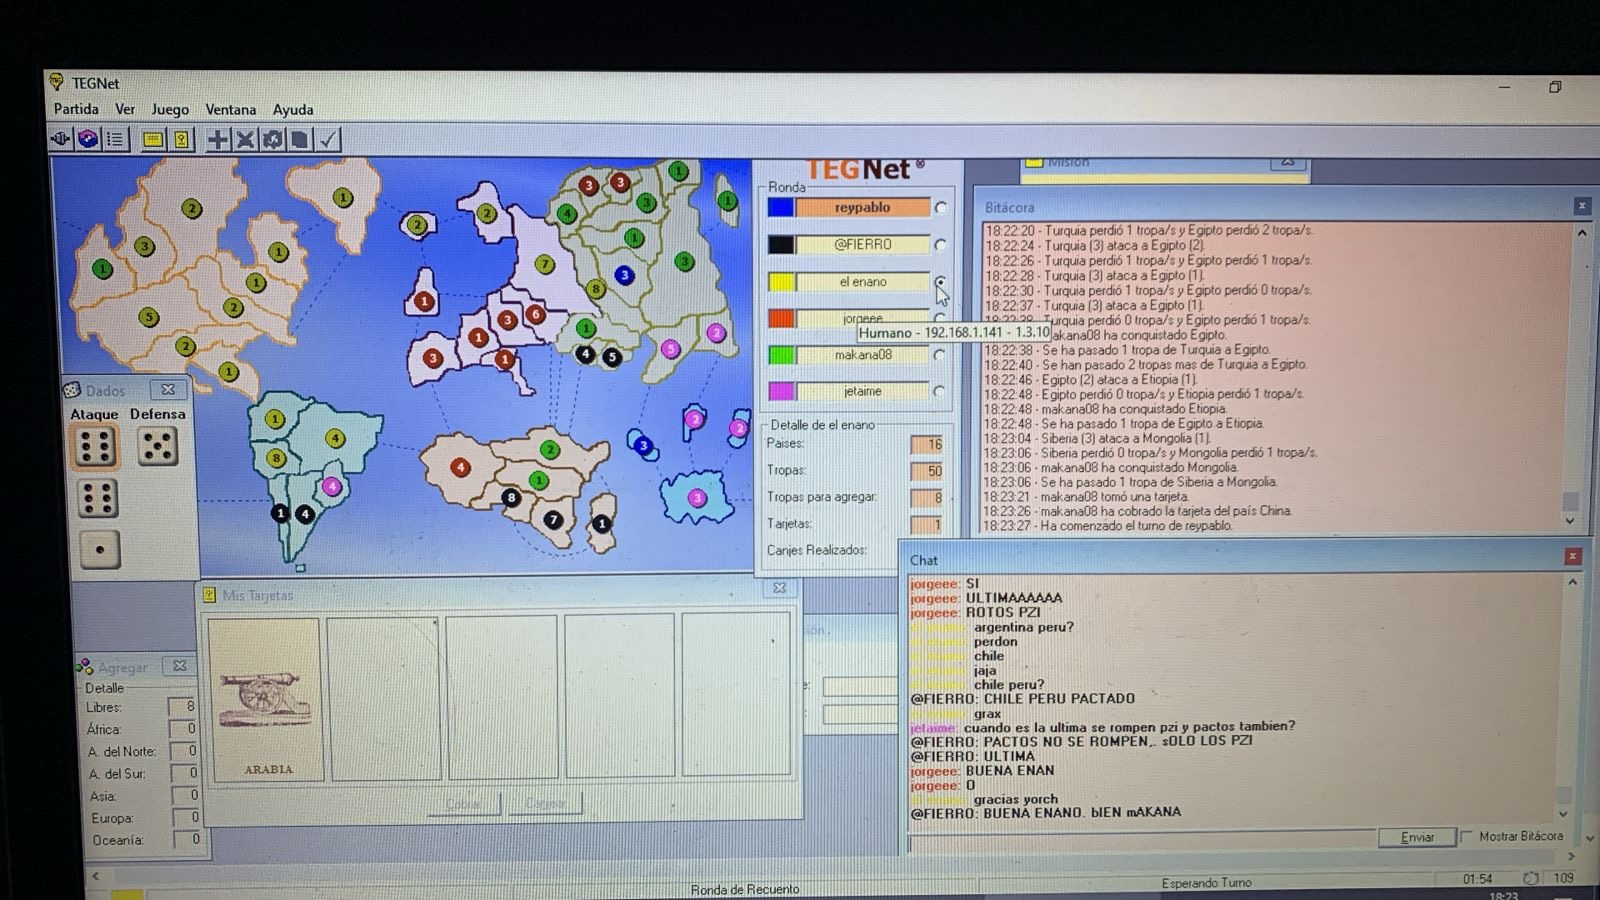Open the Ventana menu
Image resolution: width=1600 pixels, height=900 pixels.
(231, 109)
